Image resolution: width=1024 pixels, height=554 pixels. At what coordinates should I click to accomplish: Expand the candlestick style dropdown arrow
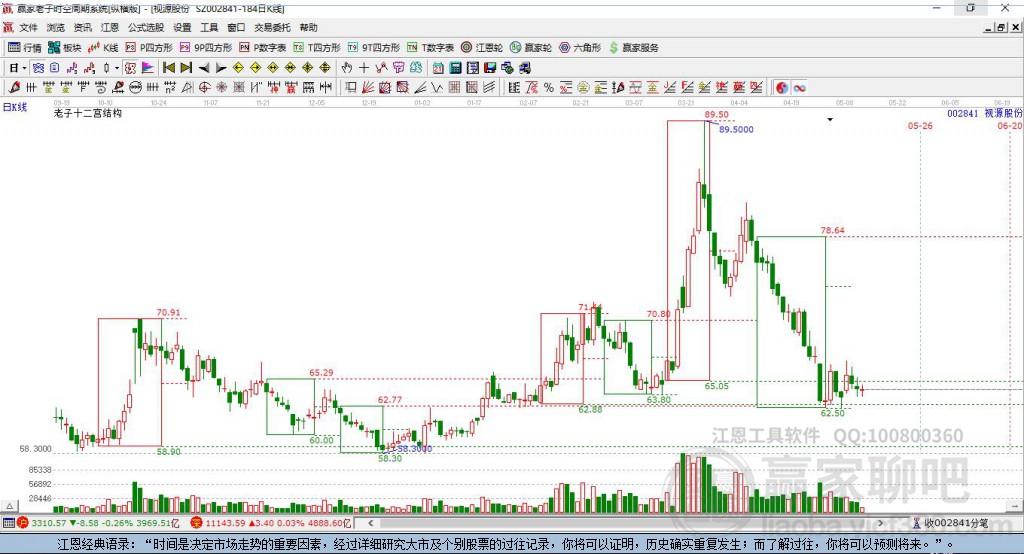117,68
